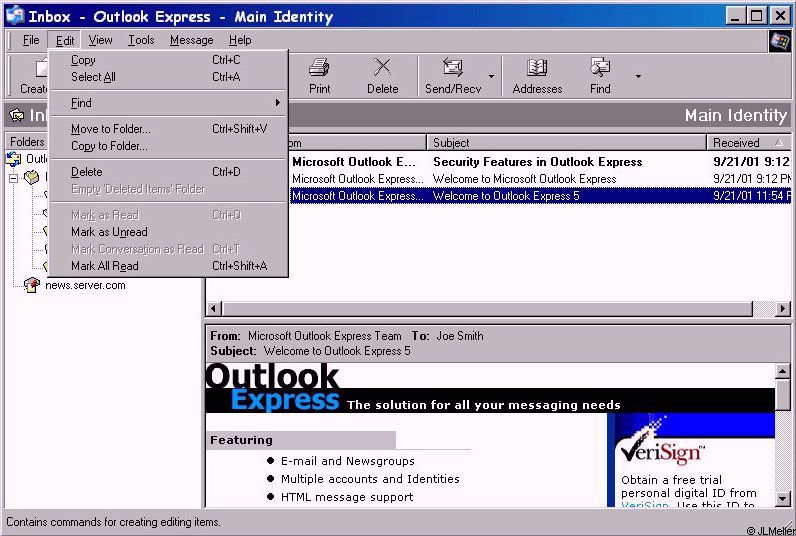
Task: Open the Help menu
Action: [240, 40]
